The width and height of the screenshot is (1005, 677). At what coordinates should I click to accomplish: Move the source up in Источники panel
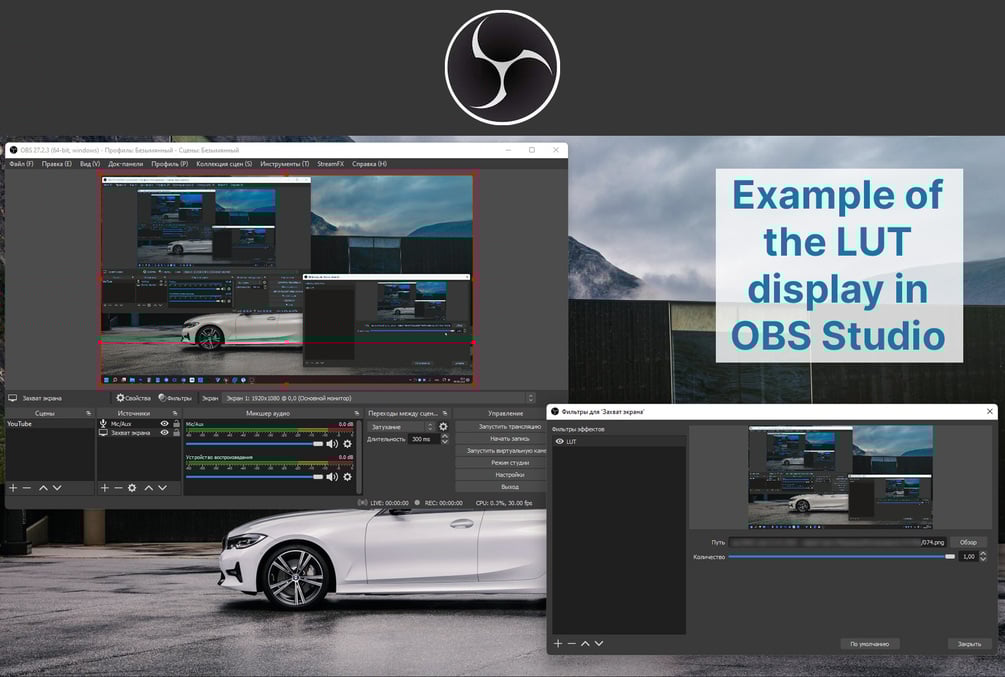tap(149, 488)
